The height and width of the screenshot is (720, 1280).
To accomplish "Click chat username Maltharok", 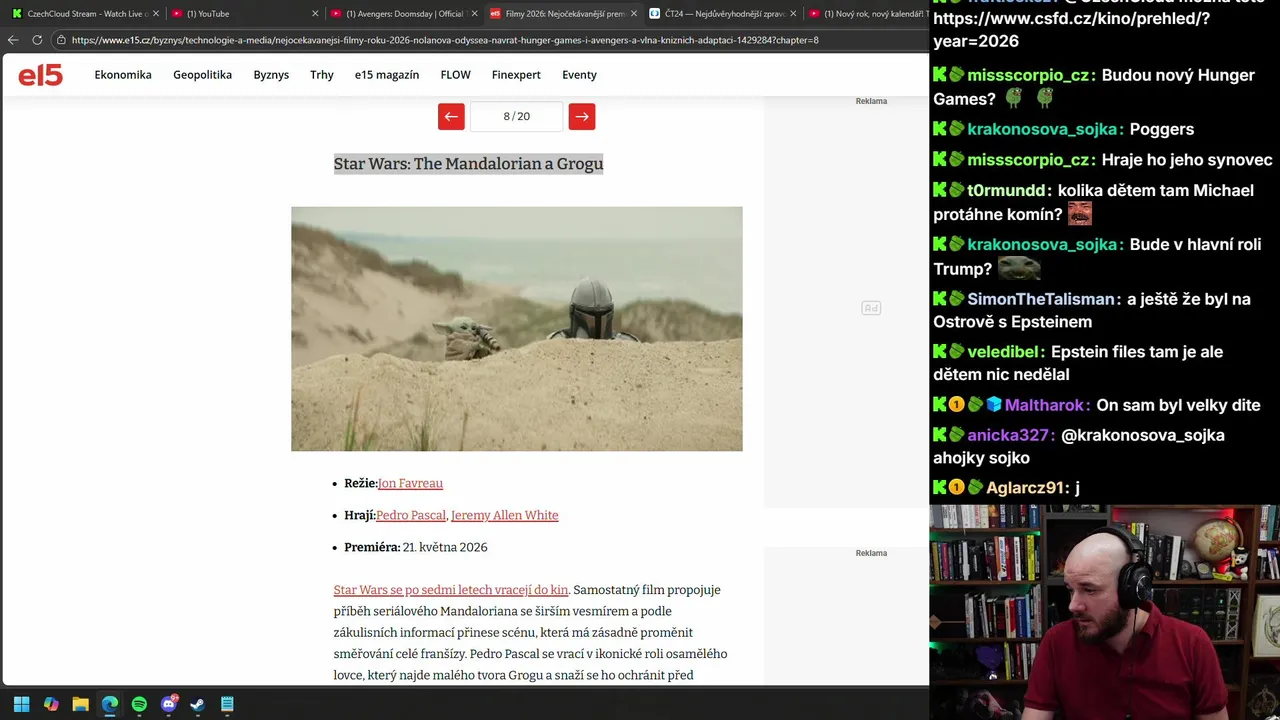I will pos(1044,405).
